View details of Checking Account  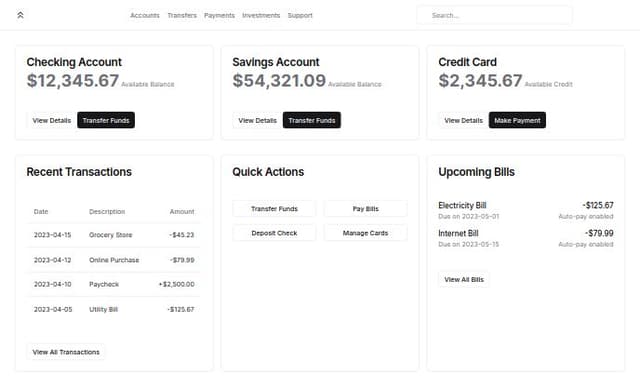[x=52, y=120]
